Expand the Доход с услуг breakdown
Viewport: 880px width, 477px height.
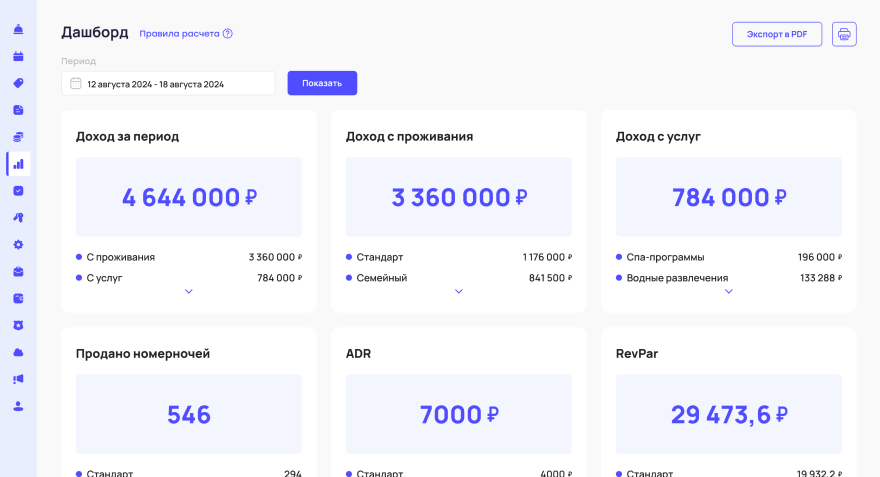pyautogui.click(x=729, y=292)
